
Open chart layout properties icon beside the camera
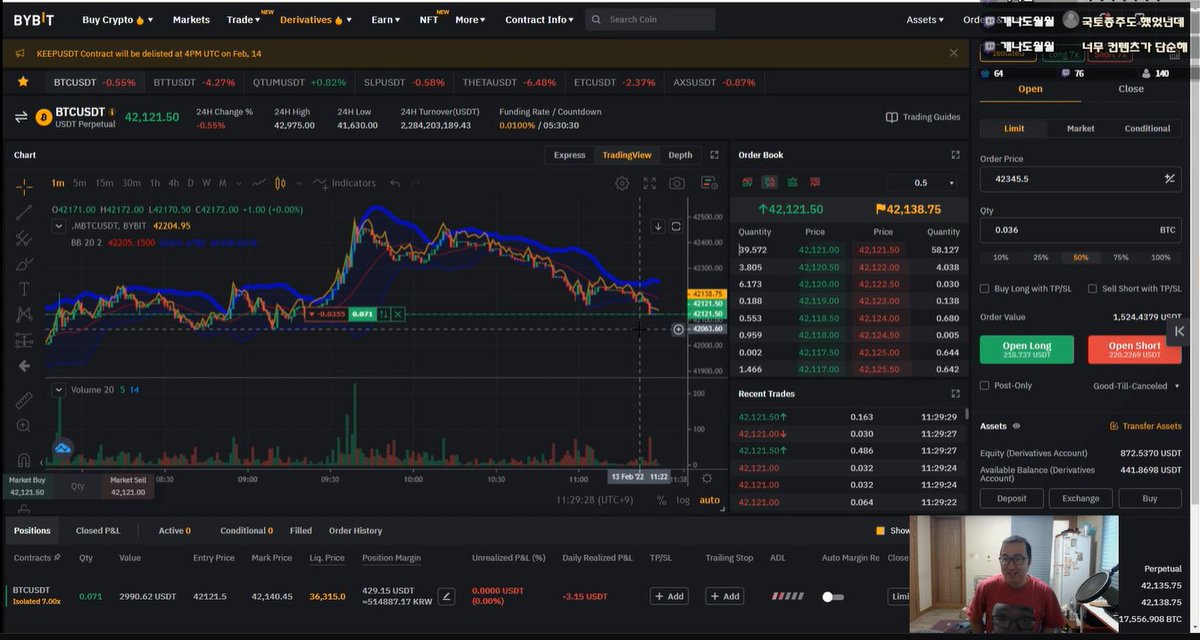tap(709, 183)
